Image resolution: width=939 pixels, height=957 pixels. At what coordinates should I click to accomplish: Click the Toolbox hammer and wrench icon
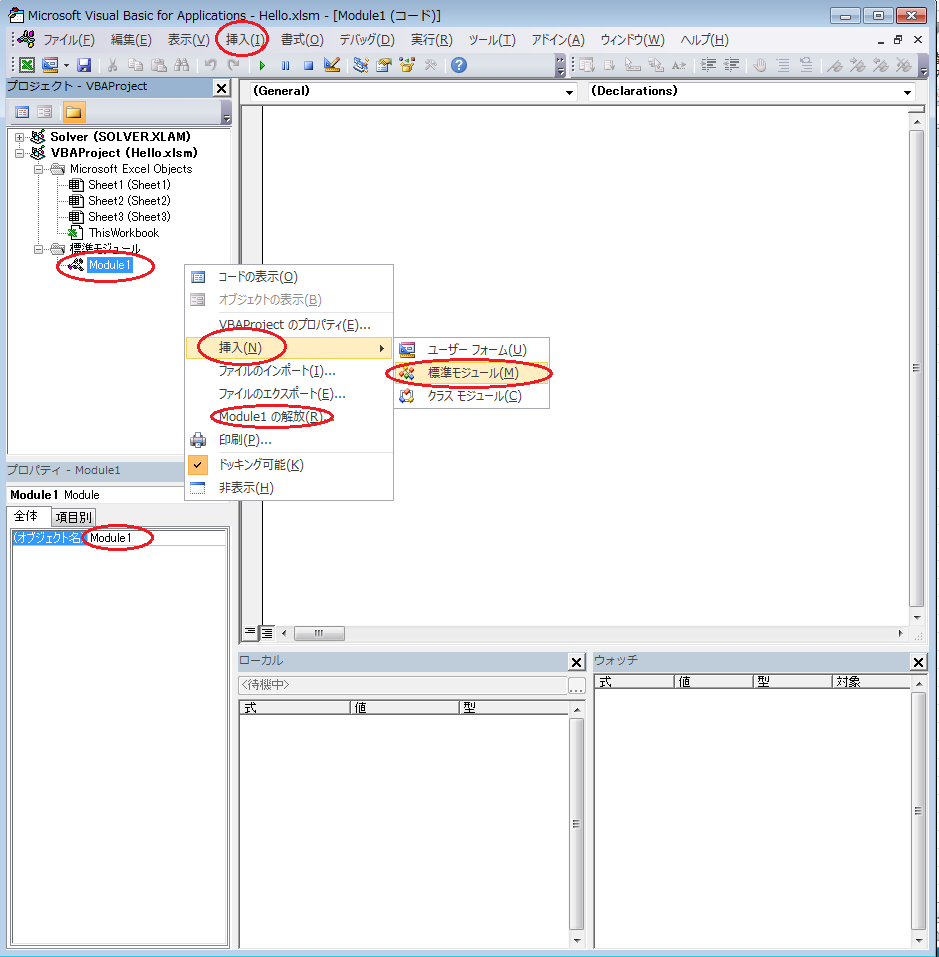click(430, 65)
